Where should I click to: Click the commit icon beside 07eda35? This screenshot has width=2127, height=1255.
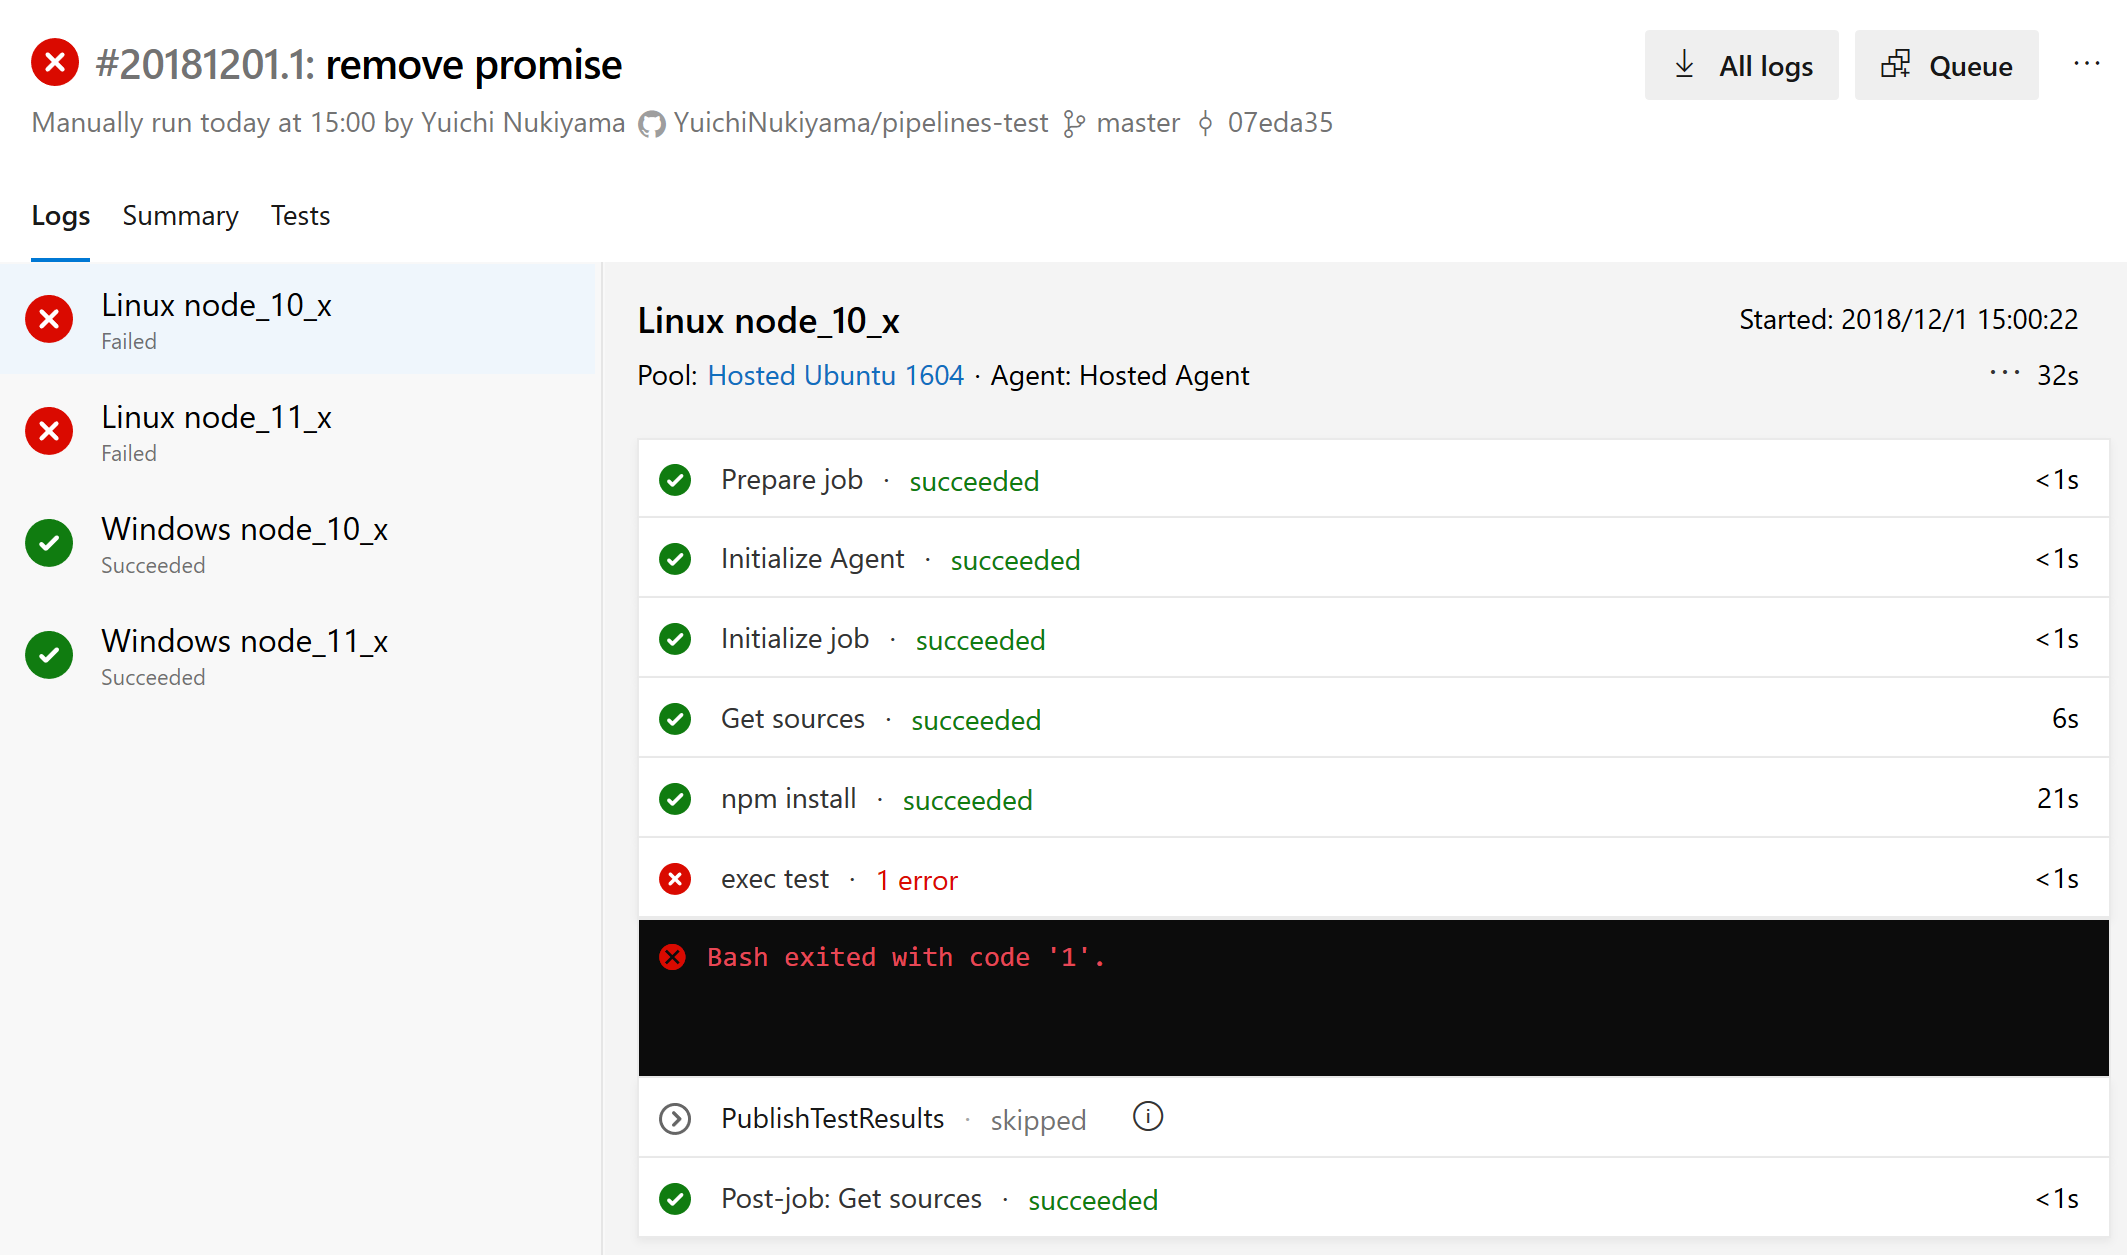1206,122
